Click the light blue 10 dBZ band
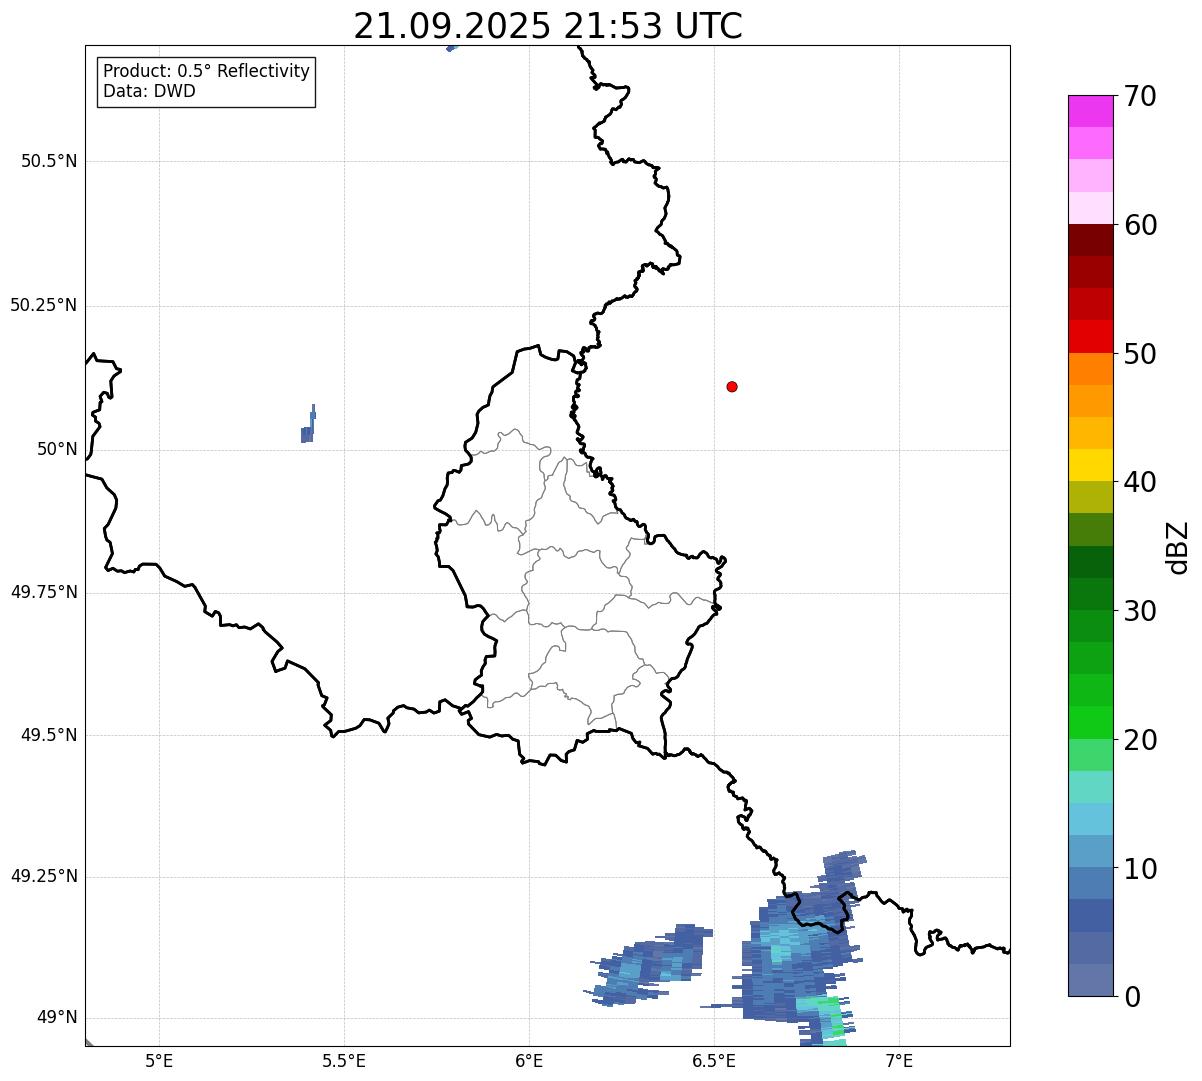 tap(1090, 851)
